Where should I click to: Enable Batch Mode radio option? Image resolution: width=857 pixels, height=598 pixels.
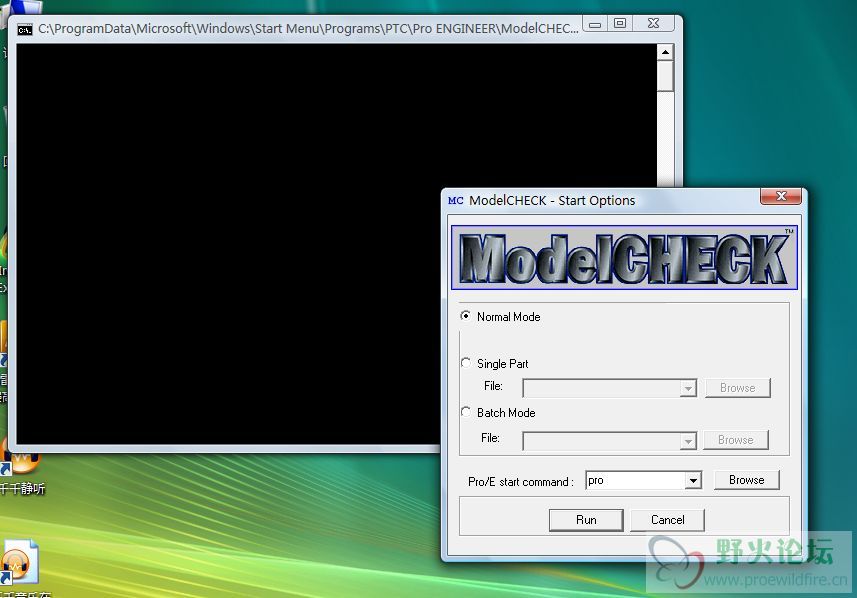coord(466,412)
